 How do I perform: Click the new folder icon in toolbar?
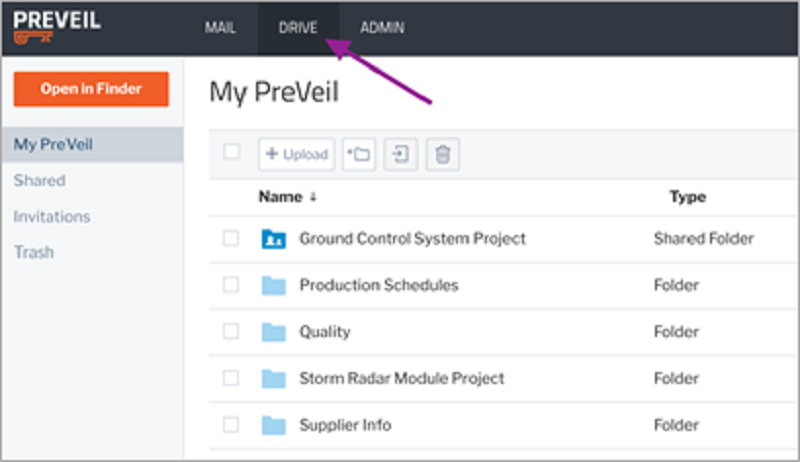[359, 154]
